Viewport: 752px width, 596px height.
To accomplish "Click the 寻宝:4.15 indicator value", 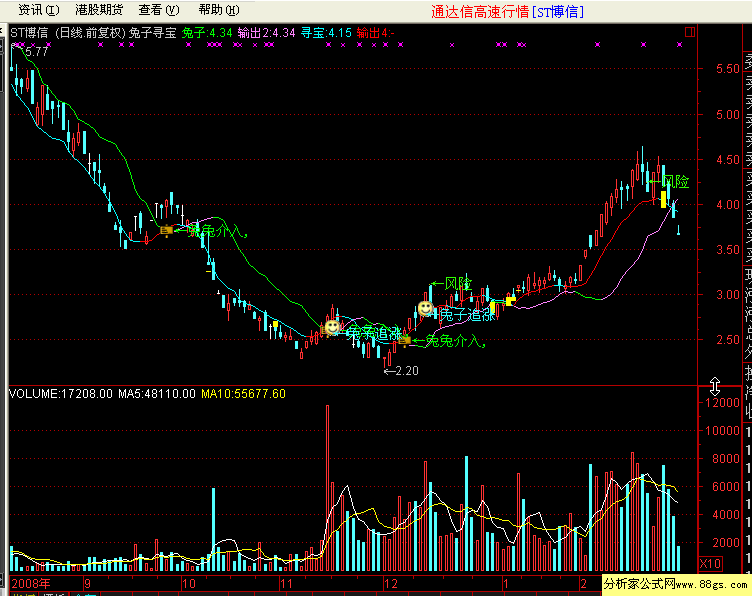I will coord(326,33).
